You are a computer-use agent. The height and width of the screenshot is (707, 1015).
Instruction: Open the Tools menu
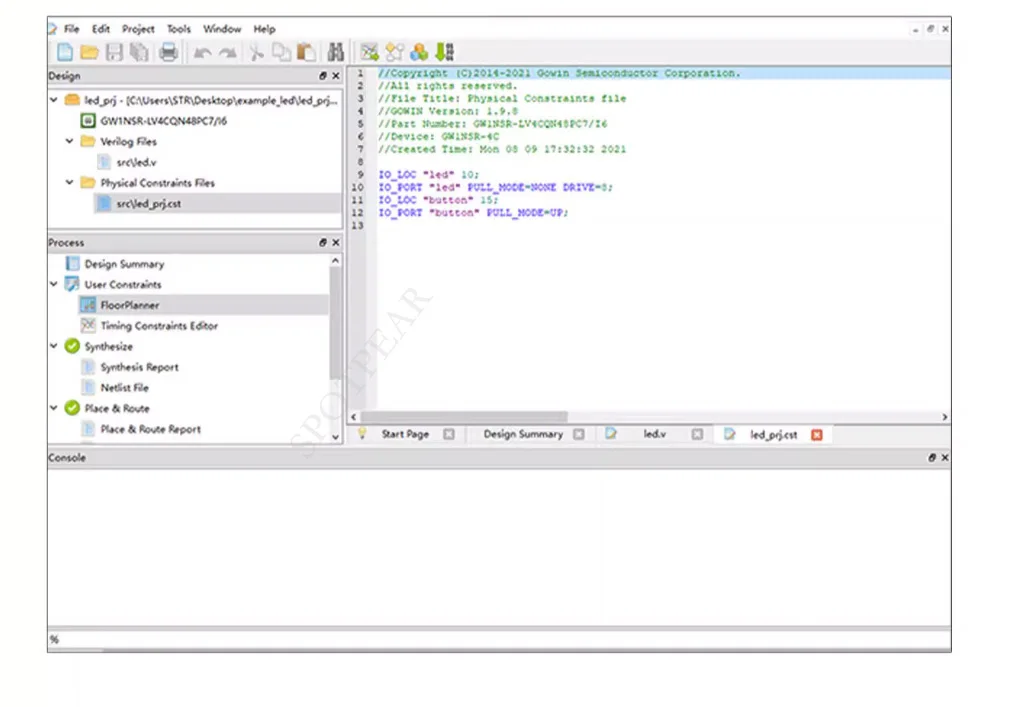click(x=179, y=29)
